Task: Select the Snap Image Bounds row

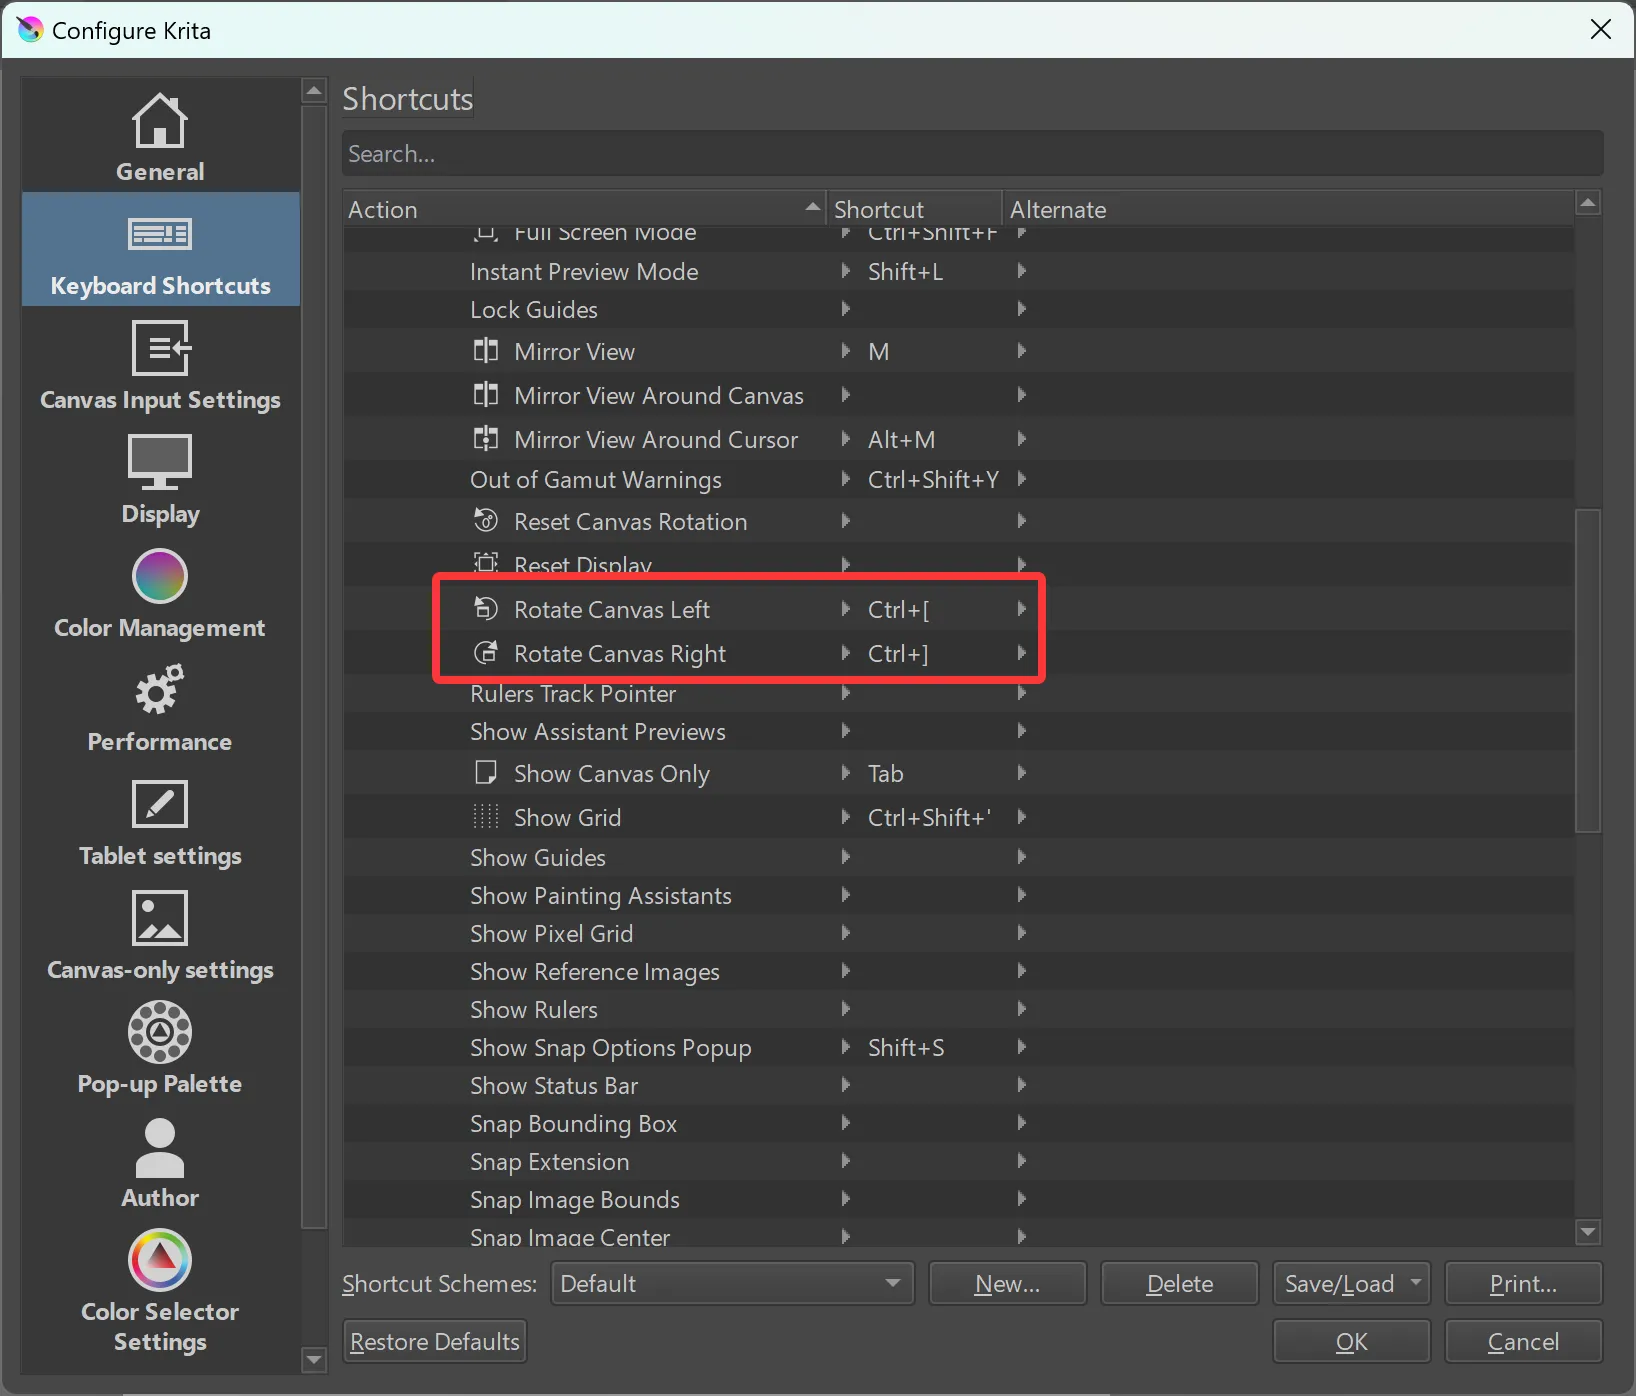Action: coord(959,1199)
